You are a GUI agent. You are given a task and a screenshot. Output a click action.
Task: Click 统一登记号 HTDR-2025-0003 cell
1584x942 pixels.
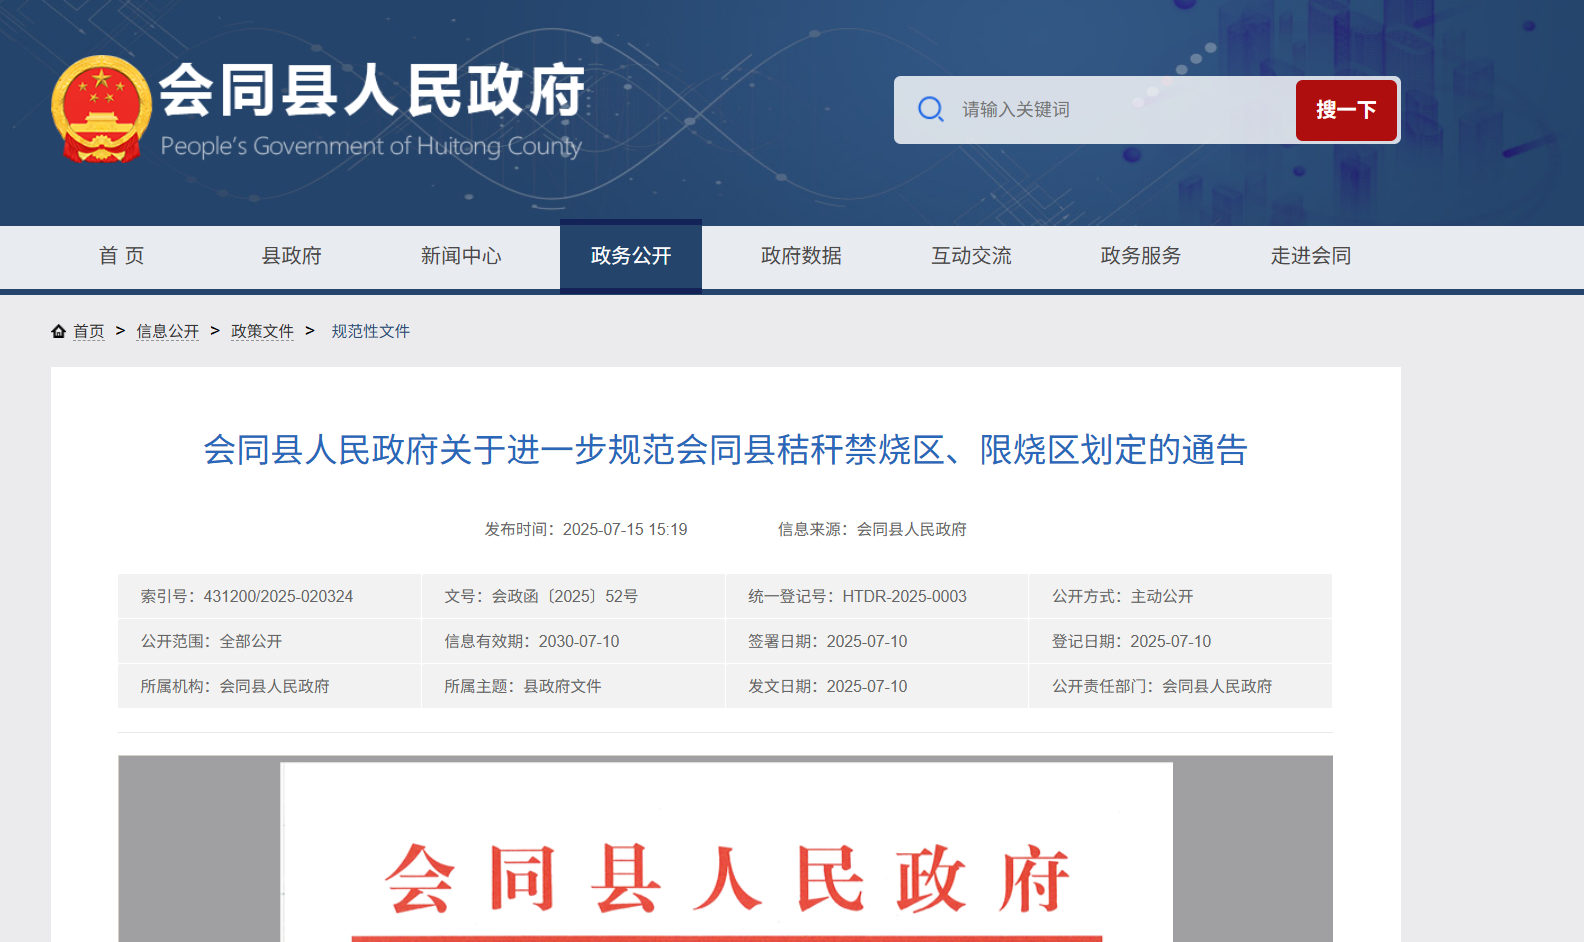tap(877, 596)
